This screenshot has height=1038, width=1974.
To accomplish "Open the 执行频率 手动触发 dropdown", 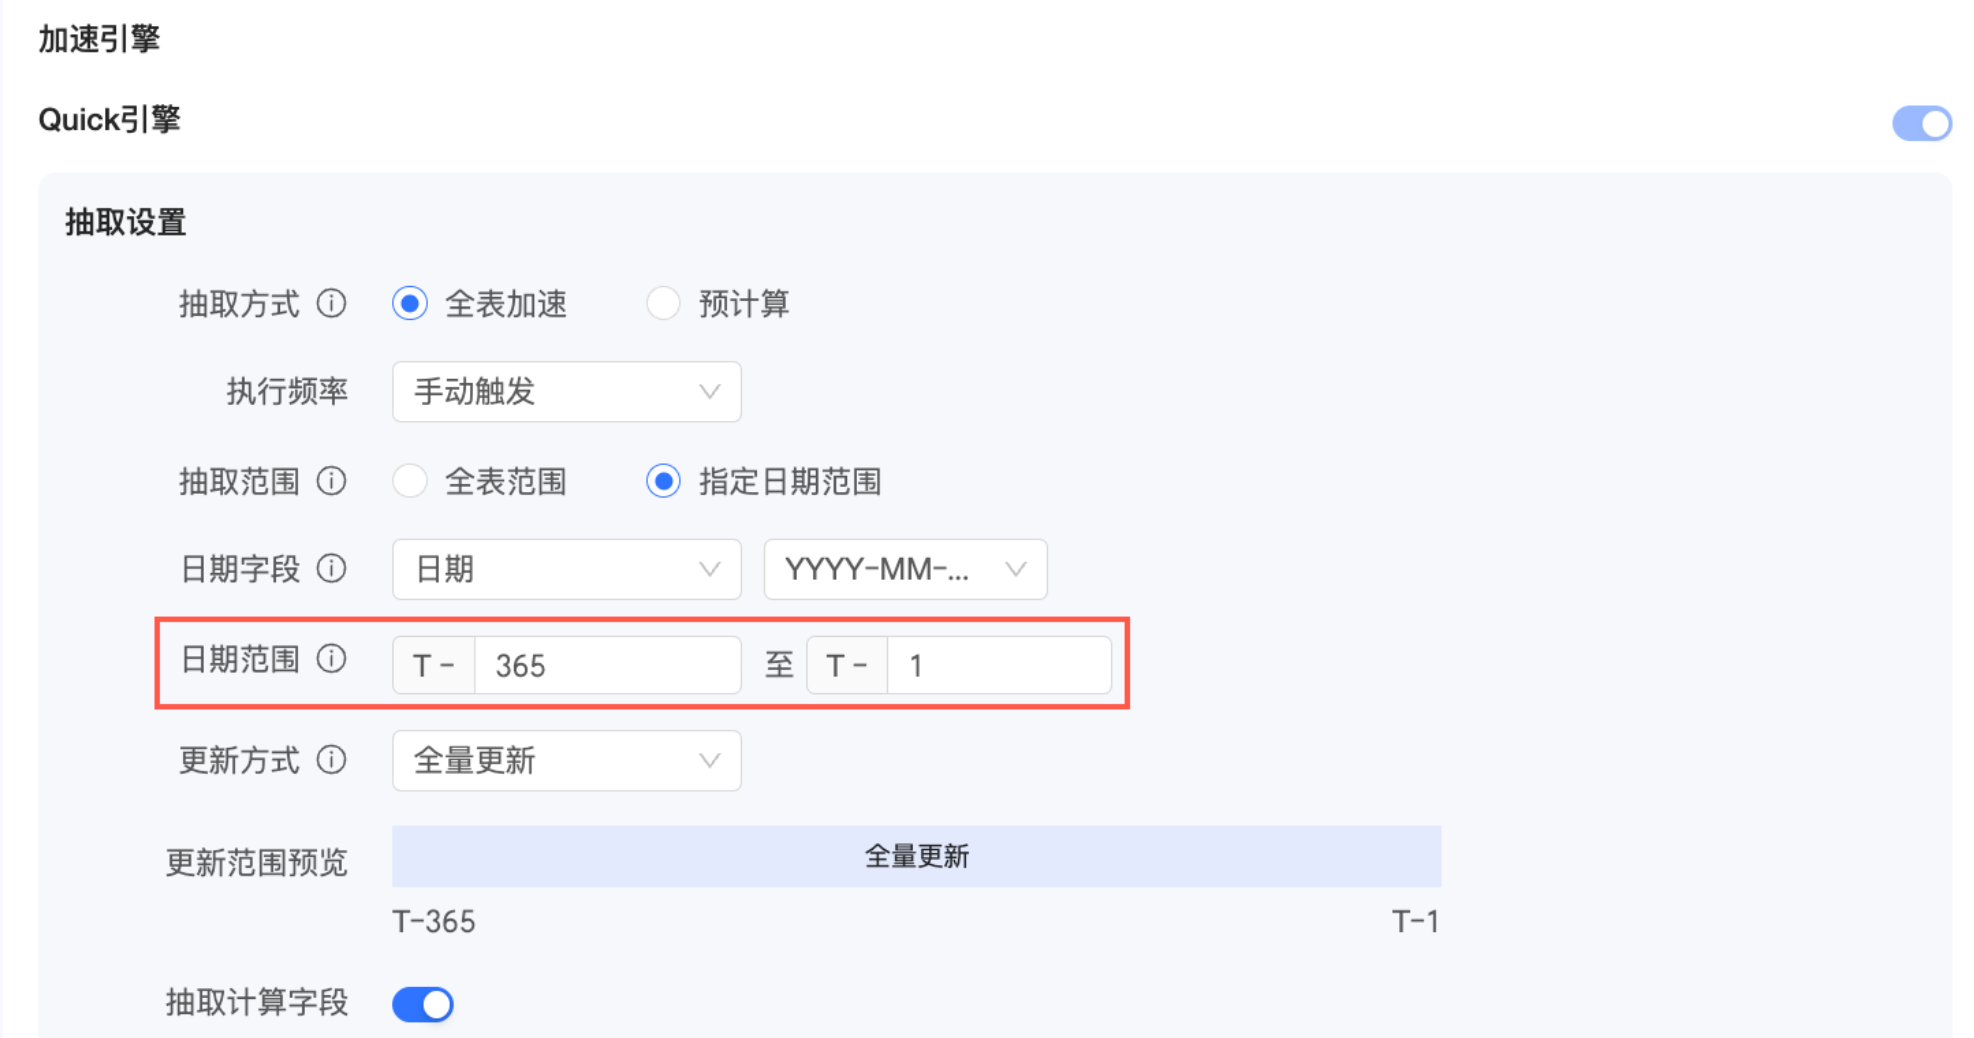I will pos(566,391).
